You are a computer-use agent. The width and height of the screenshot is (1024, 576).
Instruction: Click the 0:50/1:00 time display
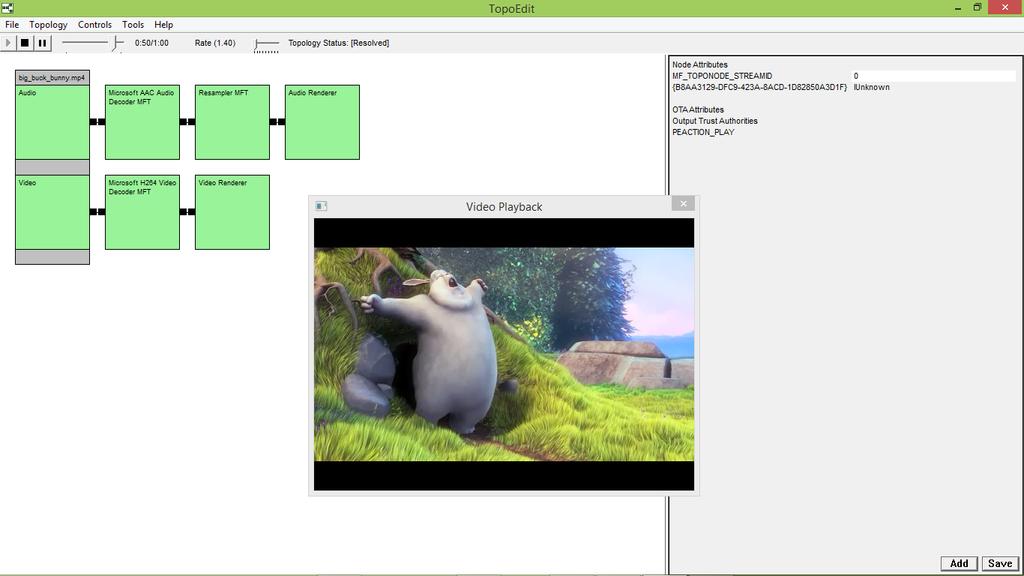point(152,43)
